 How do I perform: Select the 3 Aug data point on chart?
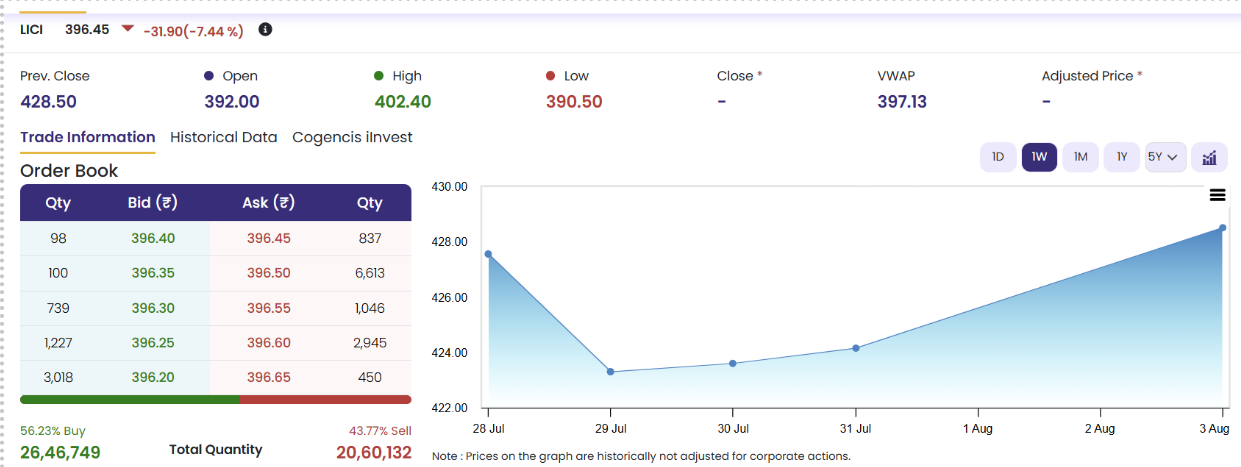point(1222,228)
